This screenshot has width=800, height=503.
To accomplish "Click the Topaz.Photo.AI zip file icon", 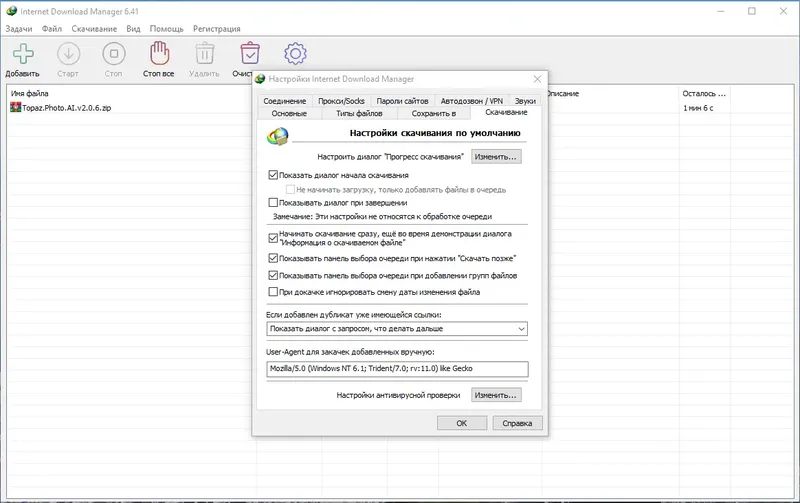I will pos(16,107).
